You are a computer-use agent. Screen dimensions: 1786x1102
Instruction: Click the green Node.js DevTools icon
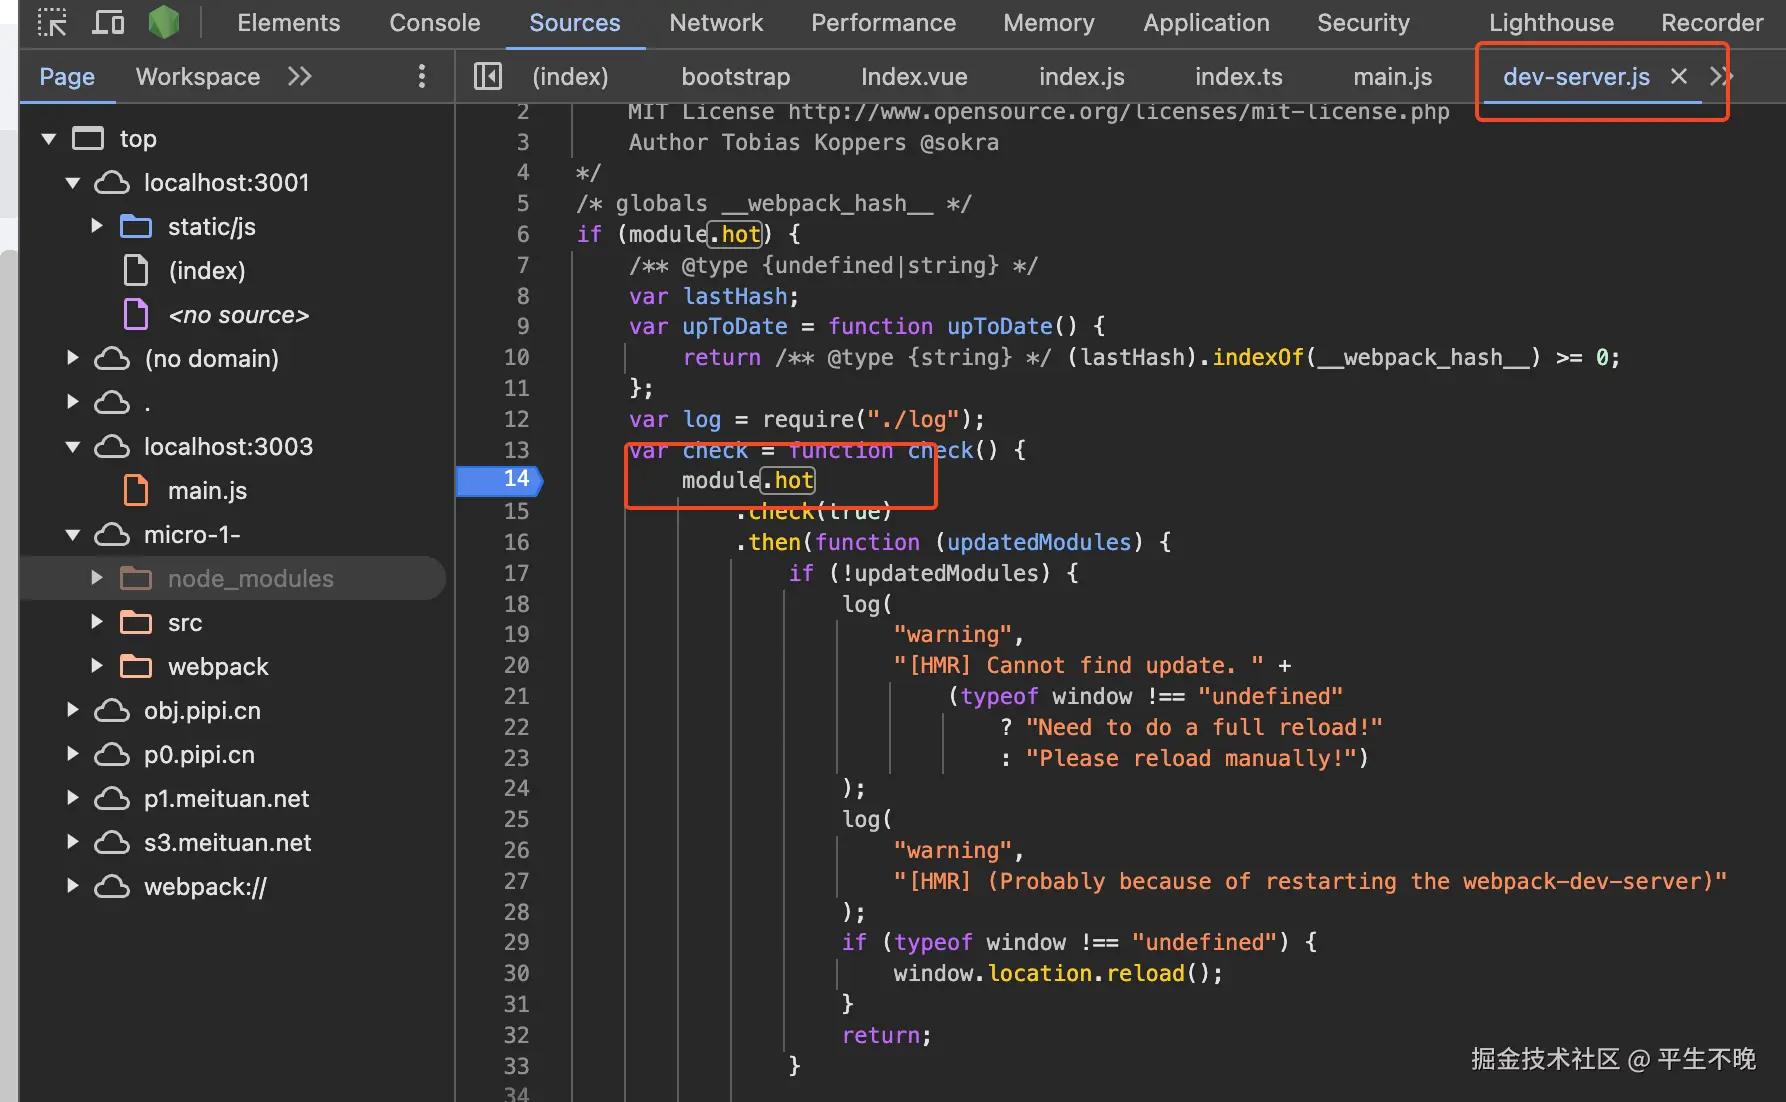[x=164, y=22]
